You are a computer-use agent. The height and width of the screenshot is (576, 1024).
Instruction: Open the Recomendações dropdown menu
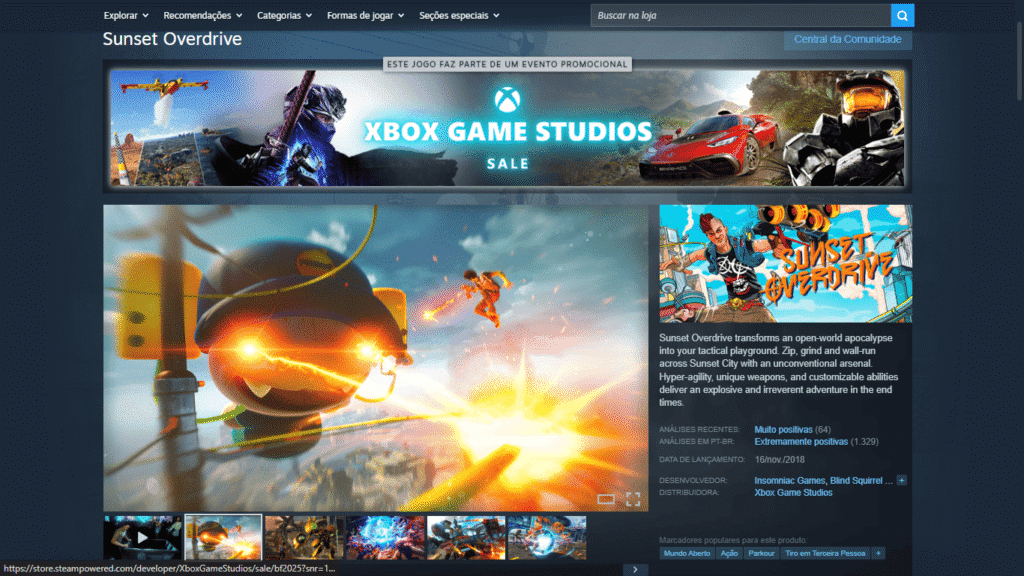pyautogui.click(x=203, y=16)
